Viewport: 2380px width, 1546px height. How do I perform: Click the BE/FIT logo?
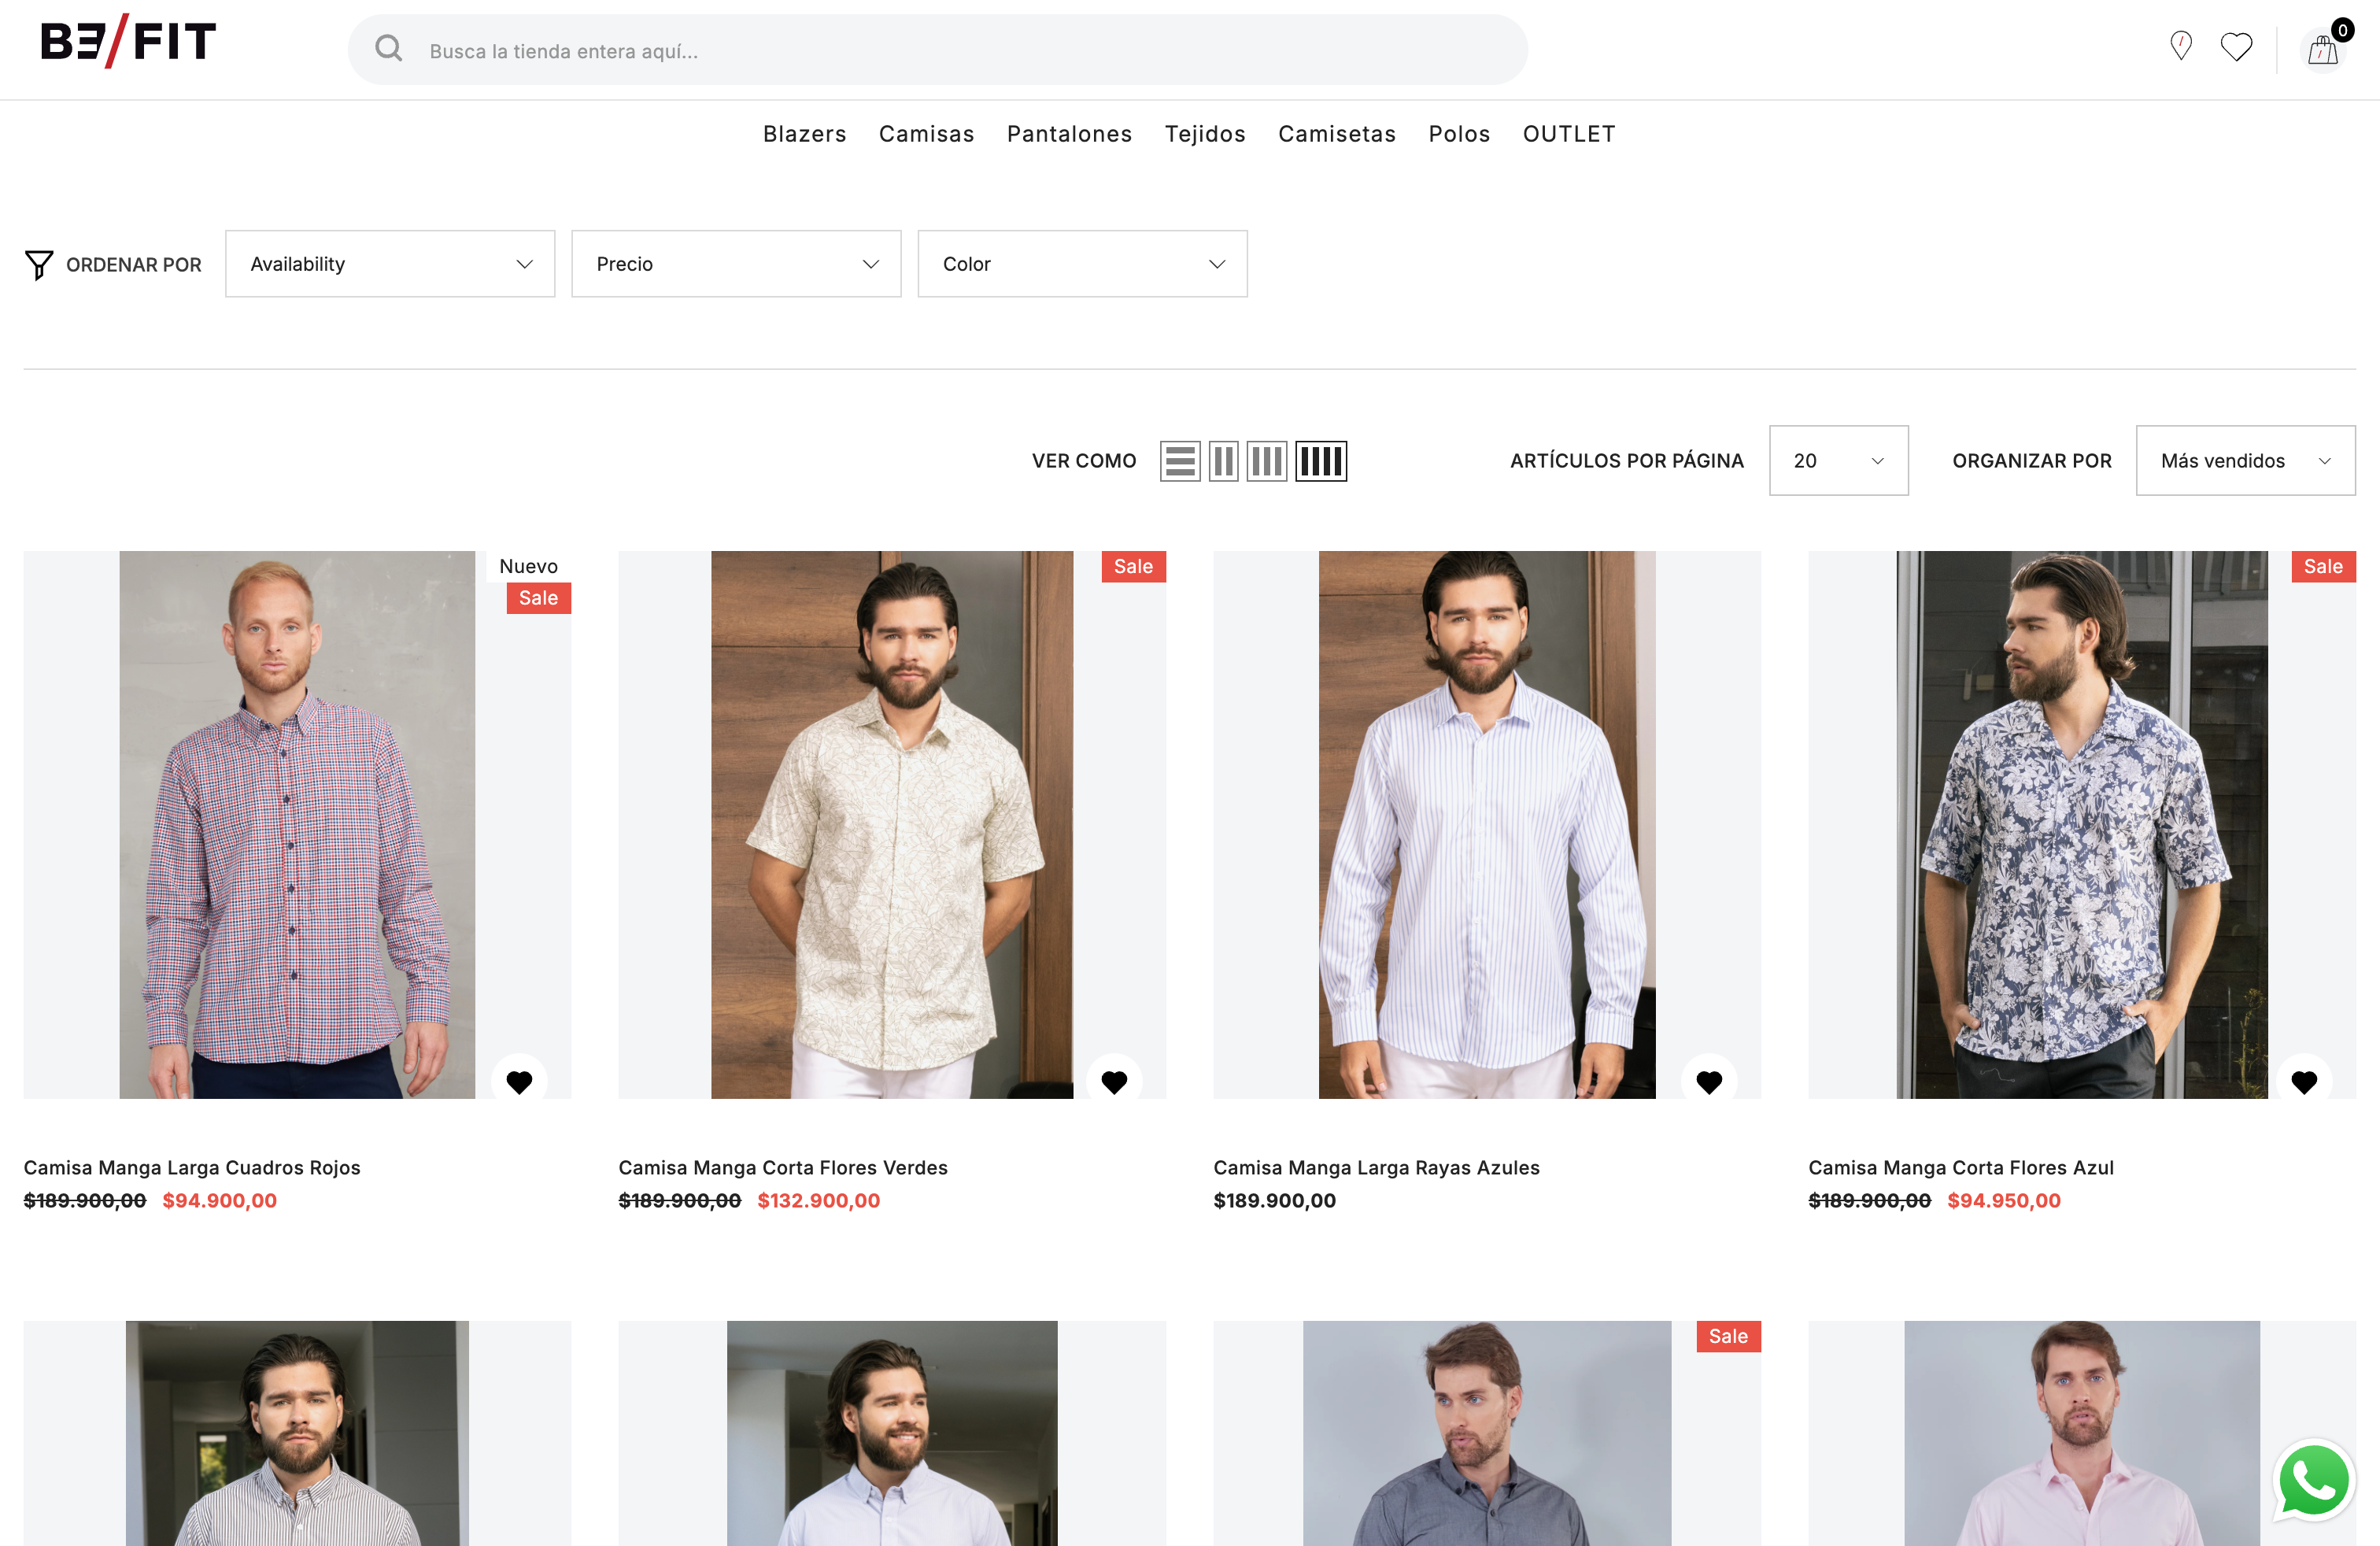pyautogui.click(x=127, y=41)
